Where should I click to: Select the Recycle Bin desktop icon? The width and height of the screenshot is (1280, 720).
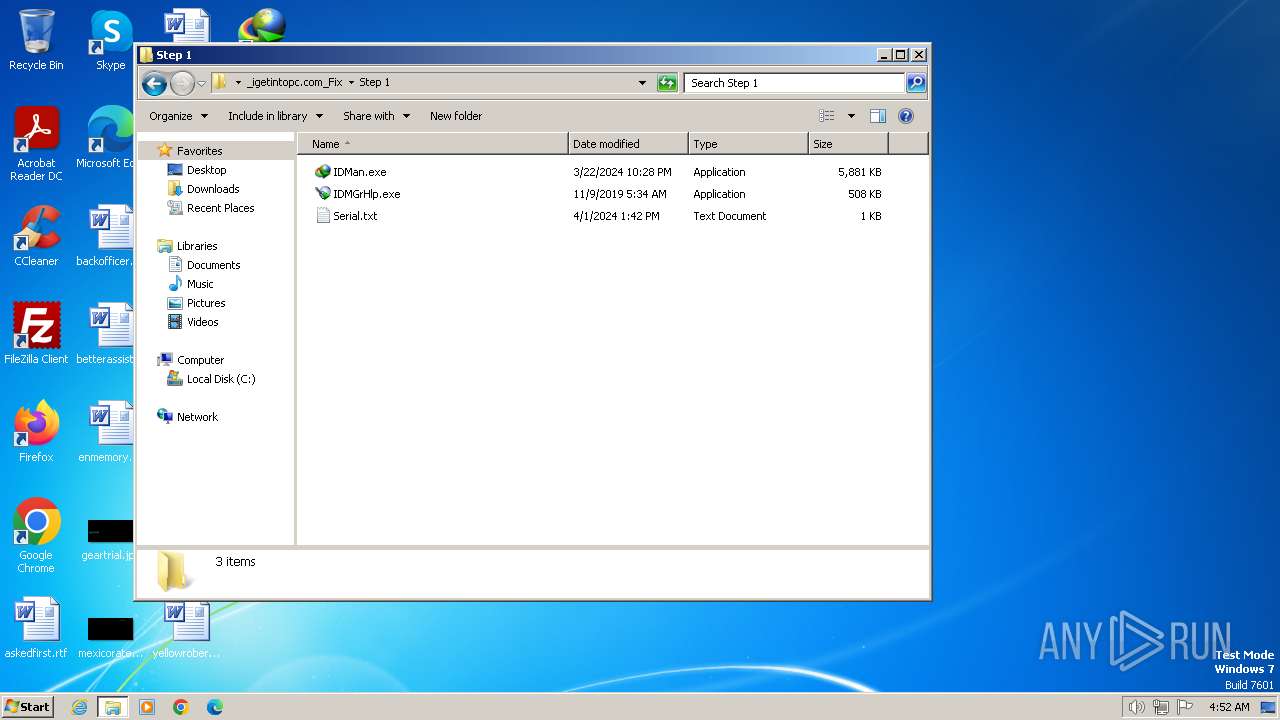[36, 40]
